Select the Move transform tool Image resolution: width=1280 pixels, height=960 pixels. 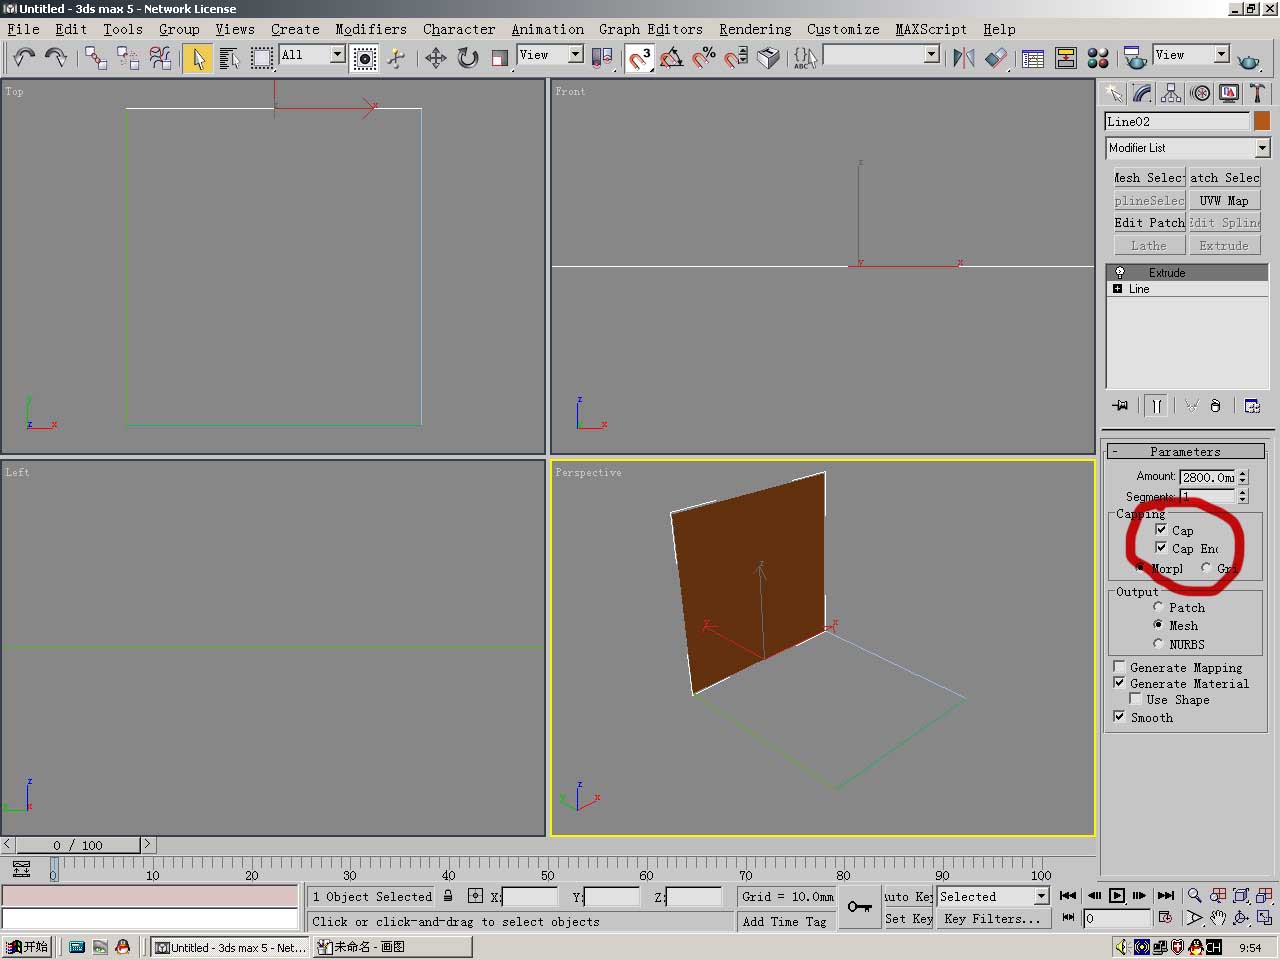(435, 58)
